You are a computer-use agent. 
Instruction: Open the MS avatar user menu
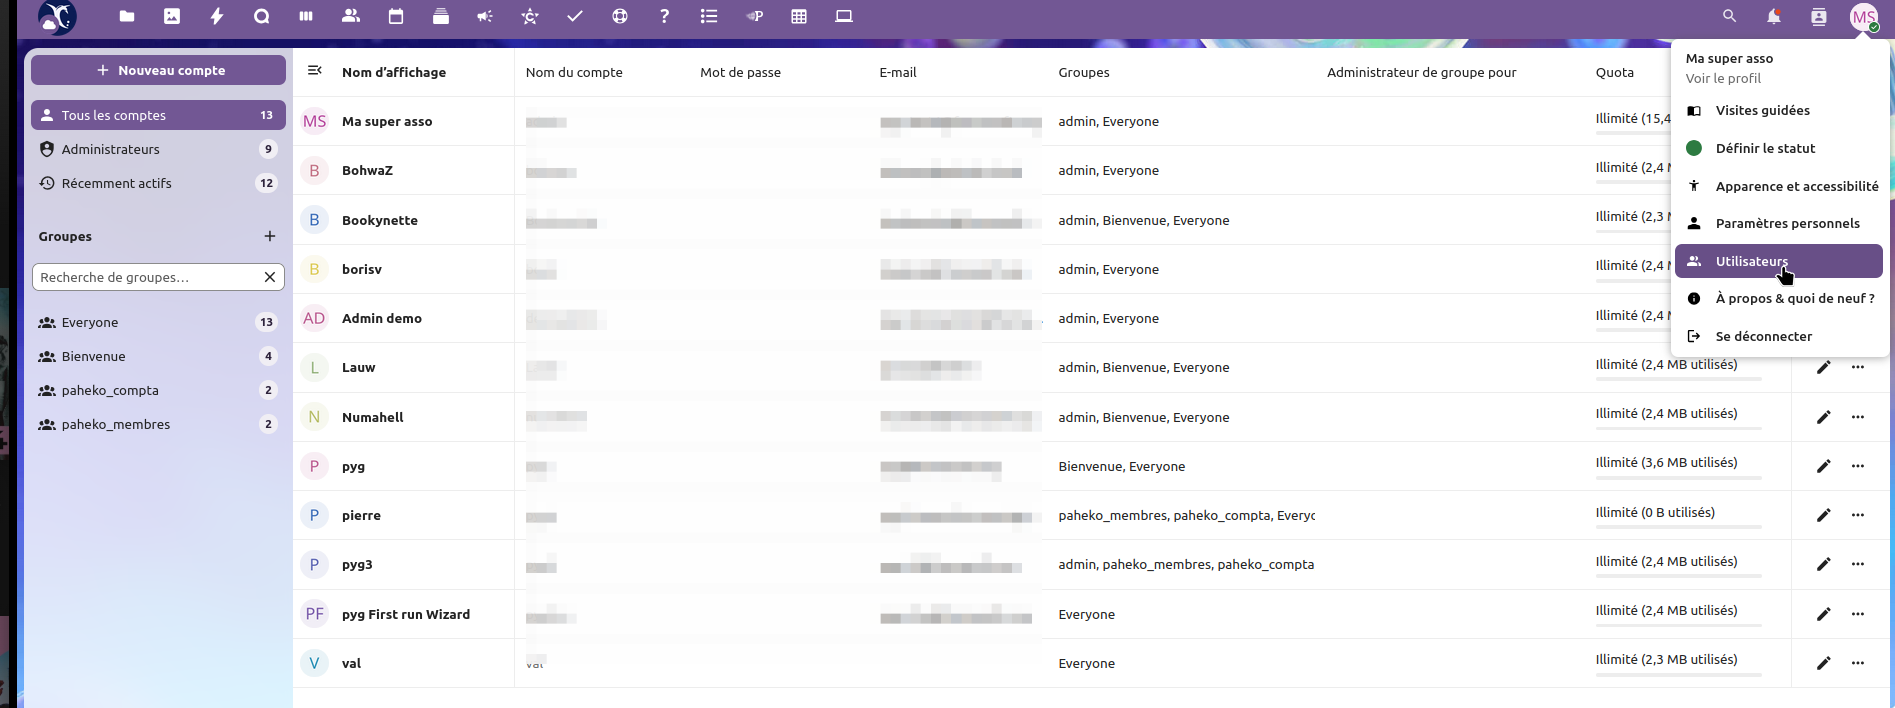[1863, 17]
